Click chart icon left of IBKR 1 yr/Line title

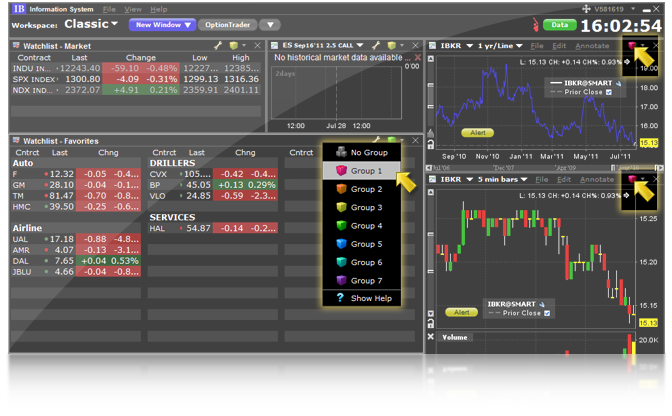432,45
